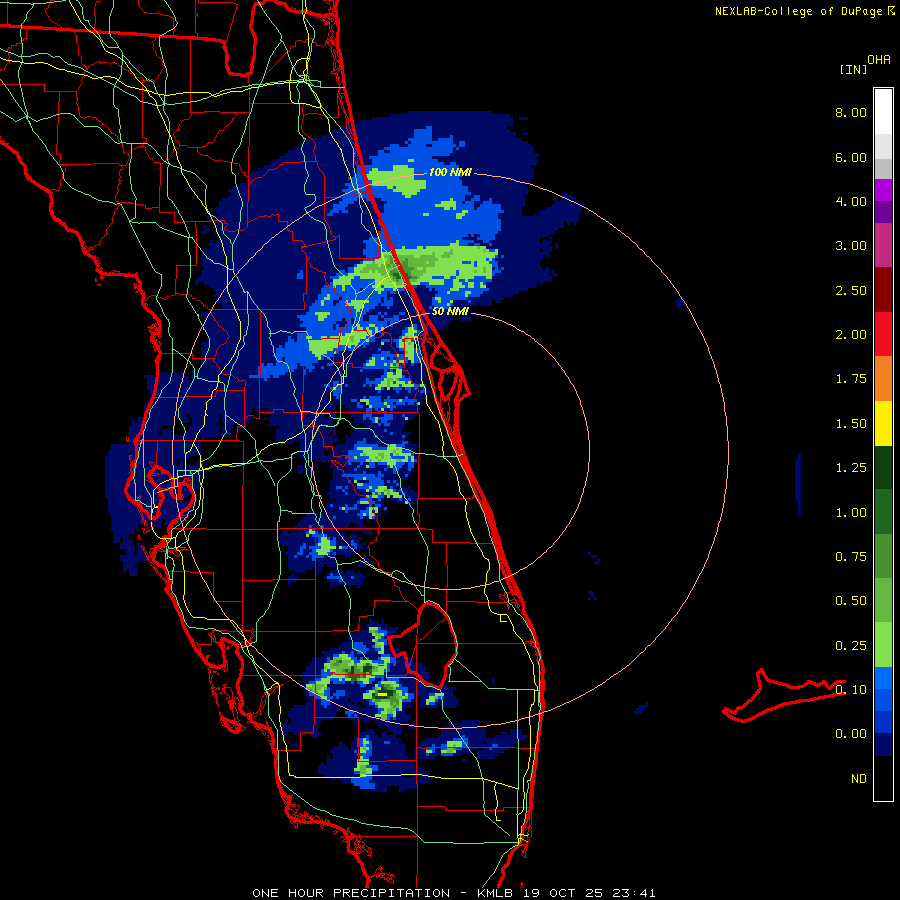The width and height of the screenshot is (900, 900).
Task: Click the pink 3.00 legend swatch
Action: (883, 245)
